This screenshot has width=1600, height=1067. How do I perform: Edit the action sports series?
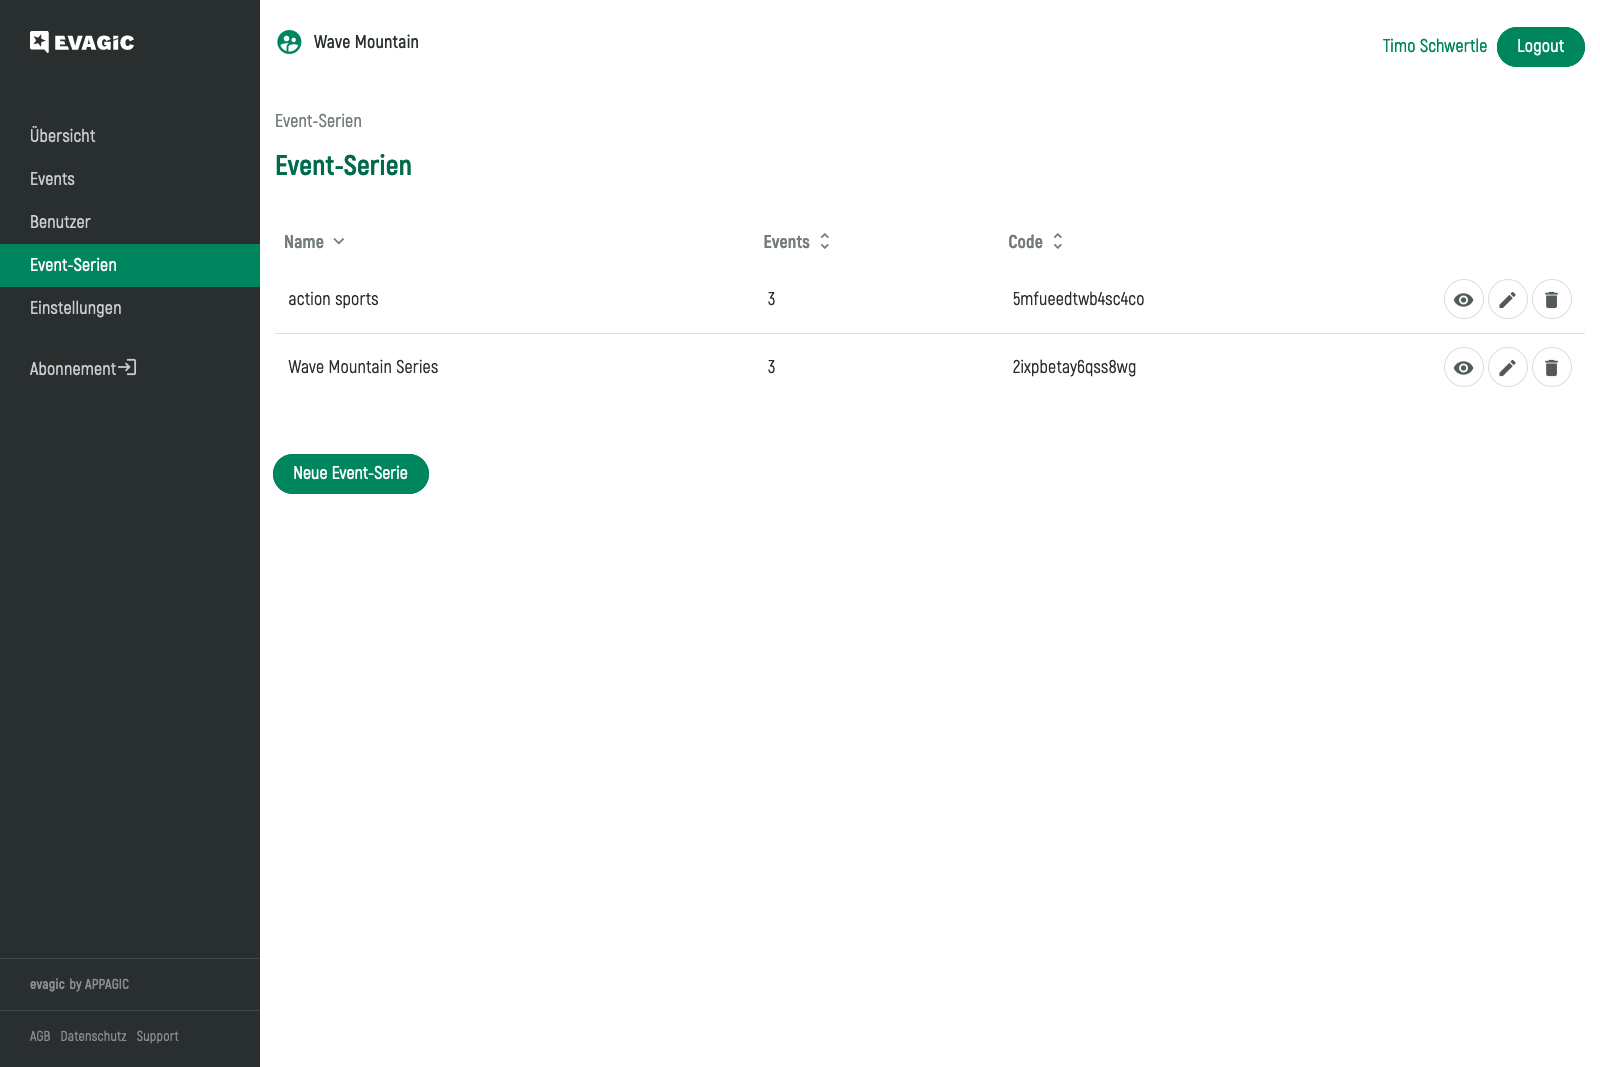[x=1507, y=300]
